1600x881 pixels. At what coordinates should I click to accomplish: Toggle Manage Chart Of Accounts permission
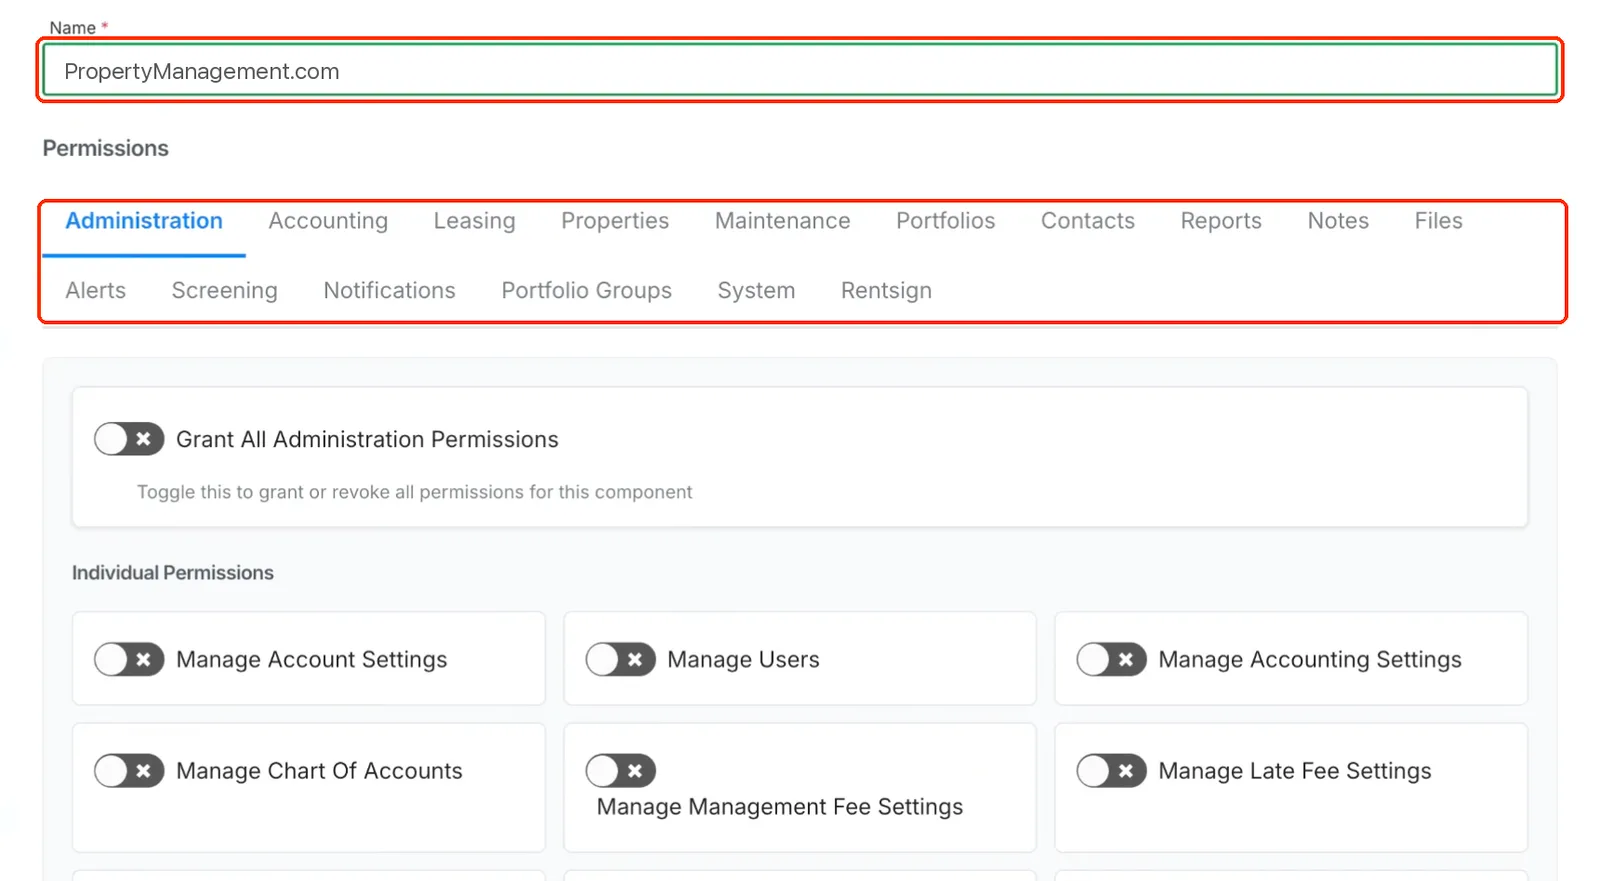(129, 771)
